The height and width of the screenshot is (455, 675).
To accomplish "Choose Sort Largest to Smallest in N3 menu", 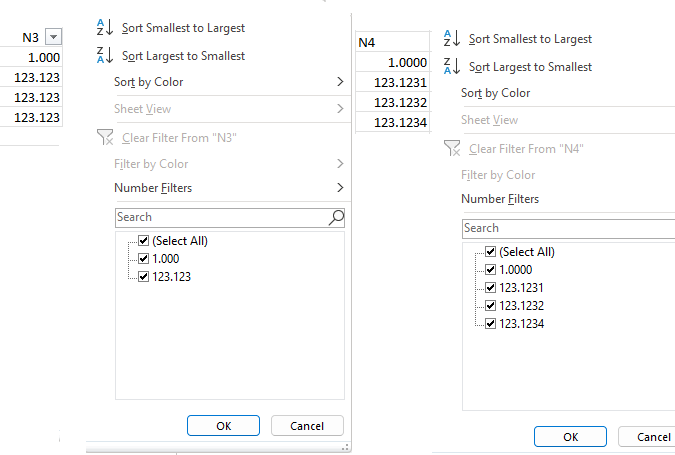I will 183,56.
